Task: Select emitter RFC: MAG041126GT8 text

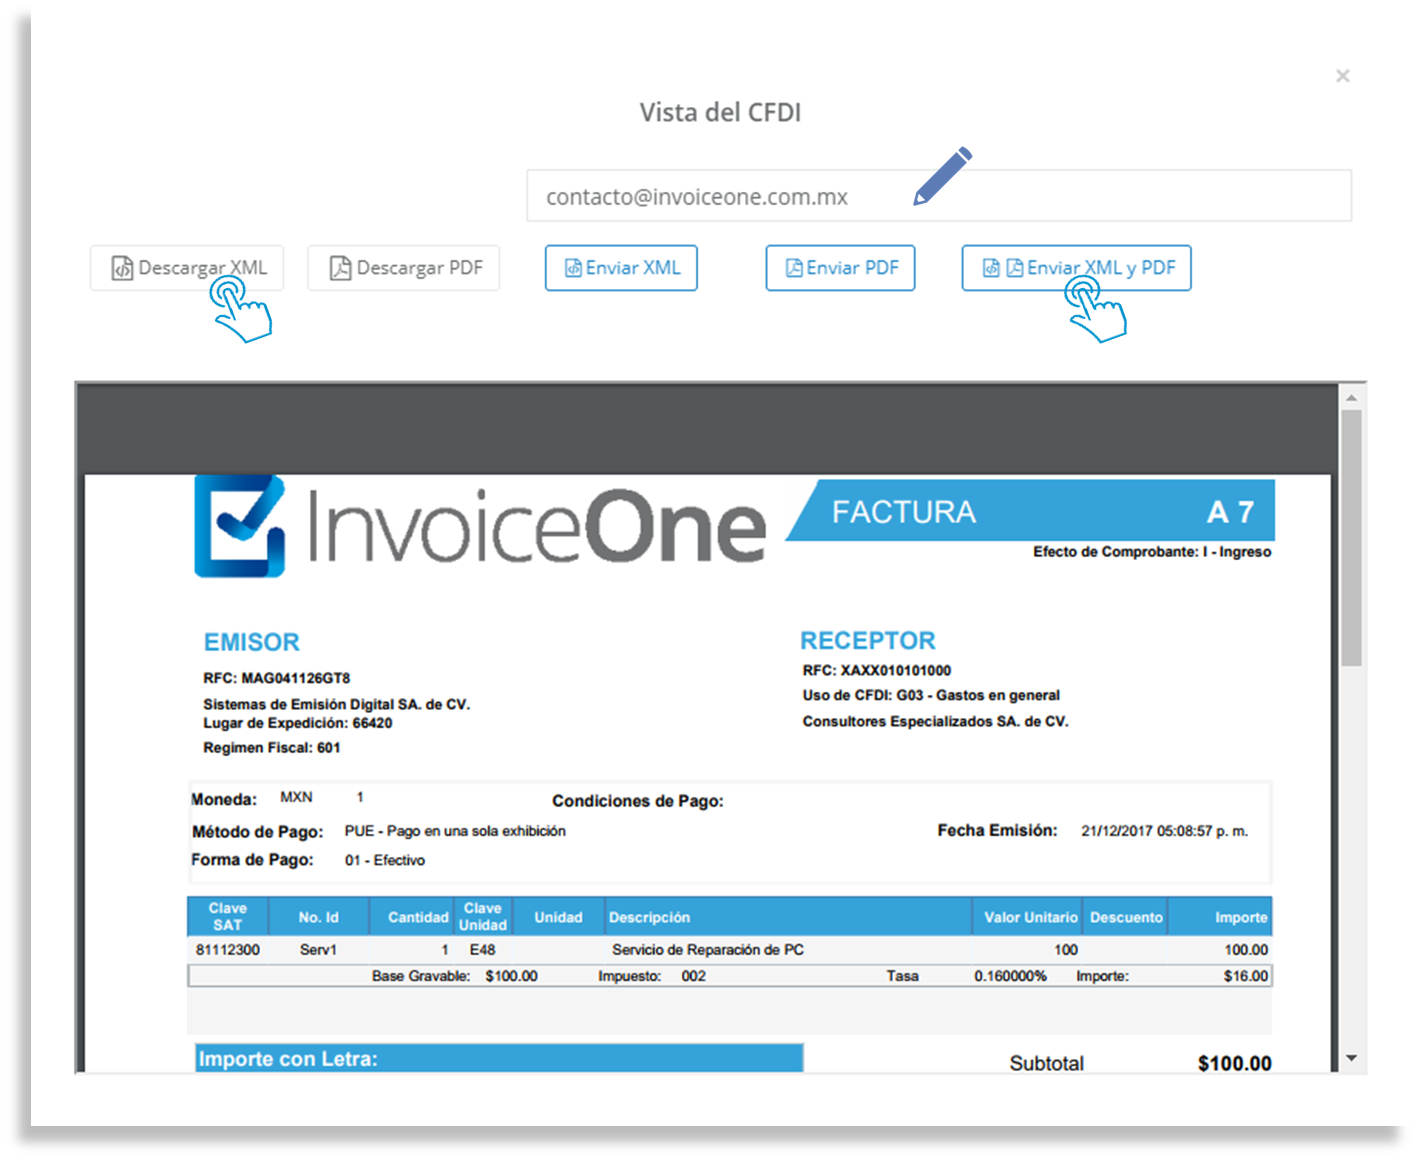Action: point(277,678)
